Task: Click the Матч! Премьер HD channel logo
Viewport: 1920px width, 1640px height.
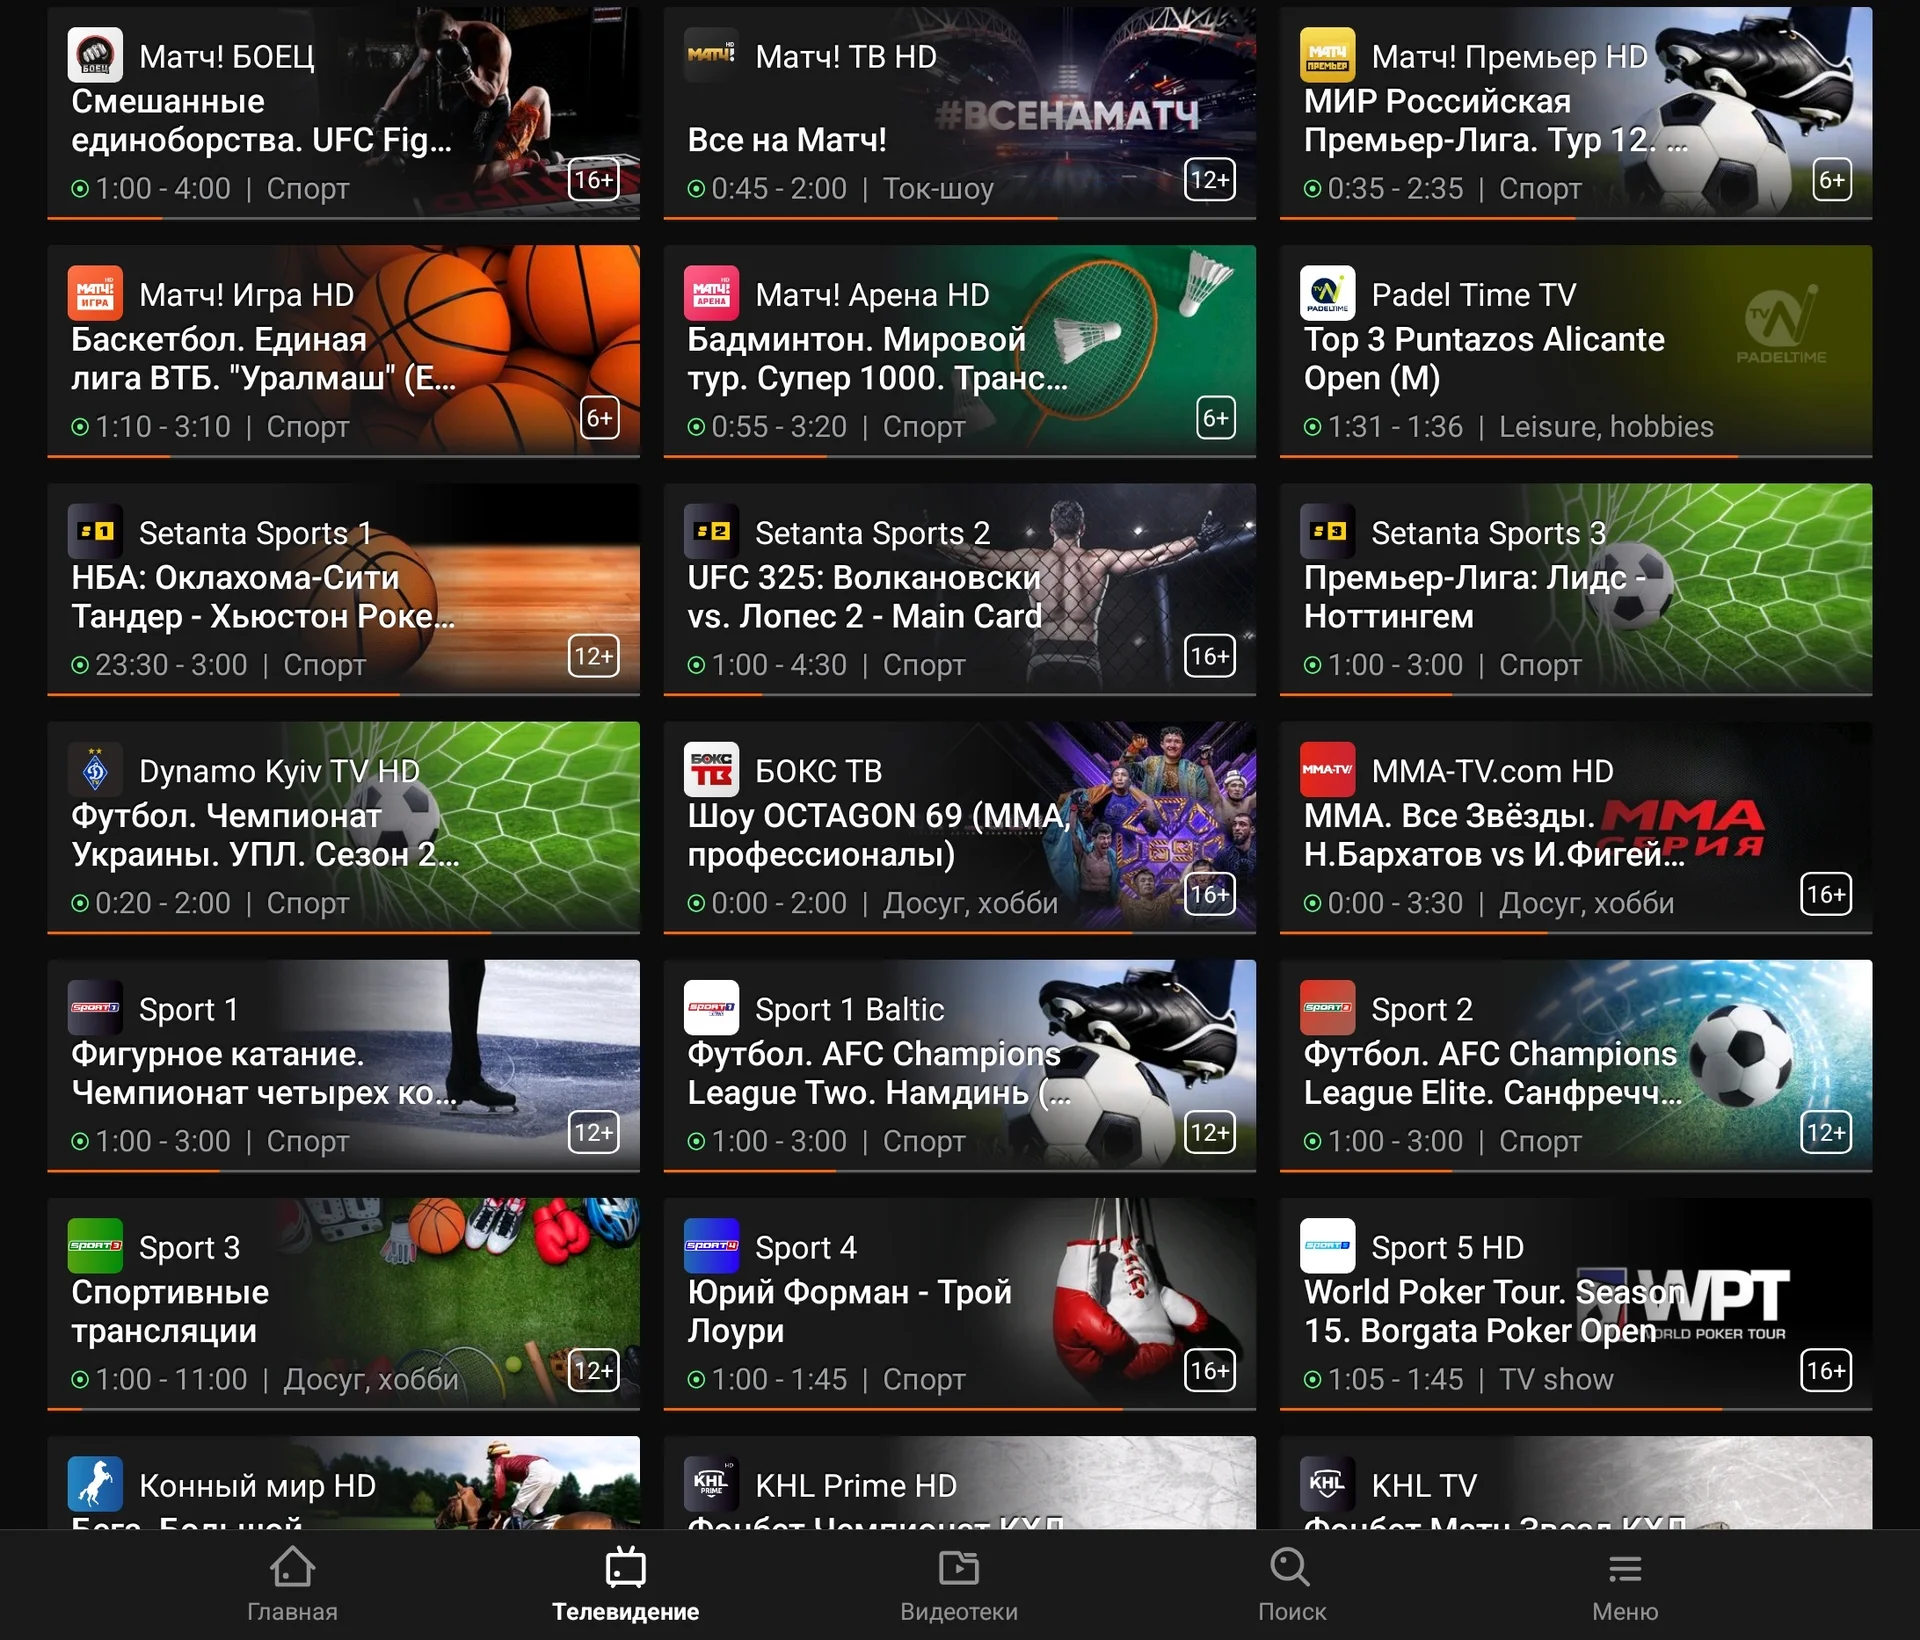Action: (x=1327, y=55)
